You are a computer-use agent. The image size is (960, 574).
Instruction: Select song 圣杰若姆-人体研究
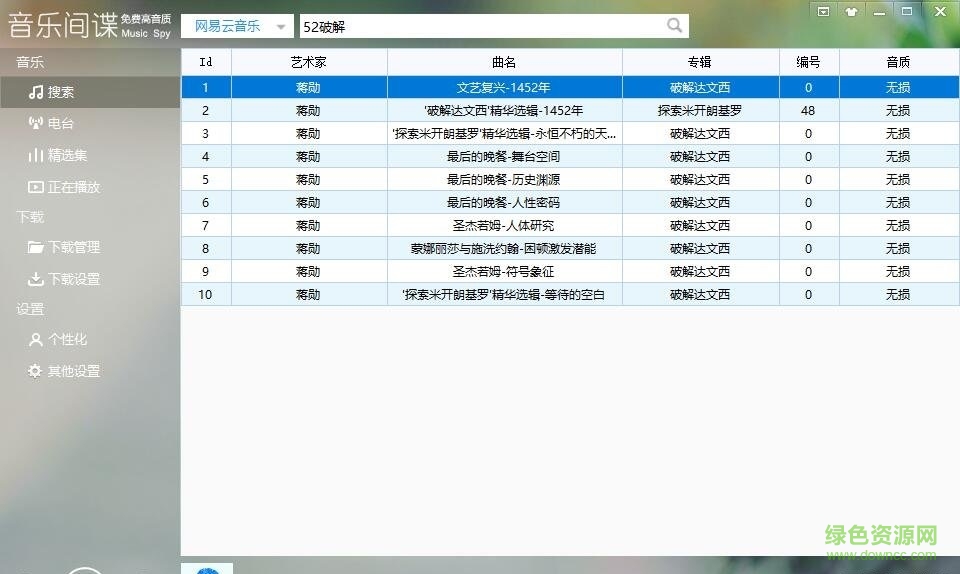point(503,226)
